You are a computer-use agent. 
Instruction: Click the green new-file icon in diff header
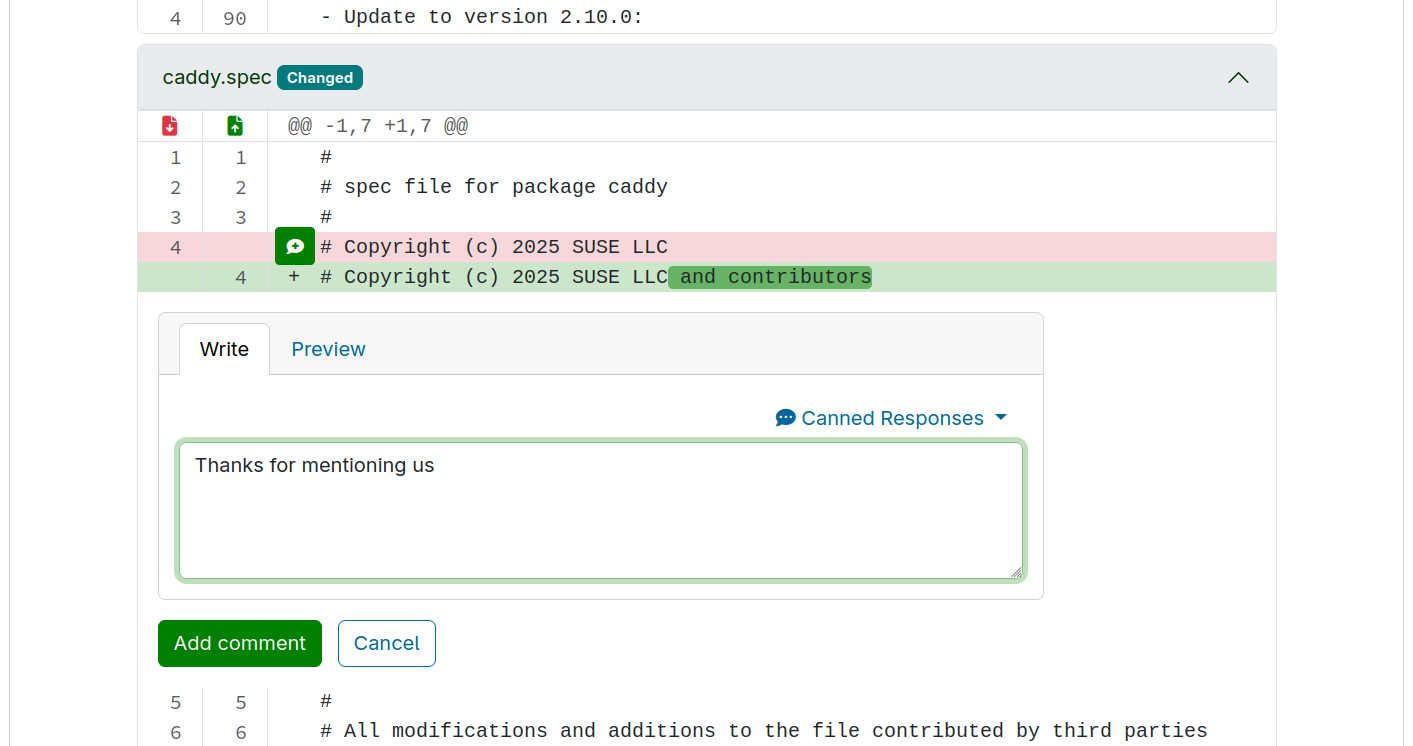[235, 126]
